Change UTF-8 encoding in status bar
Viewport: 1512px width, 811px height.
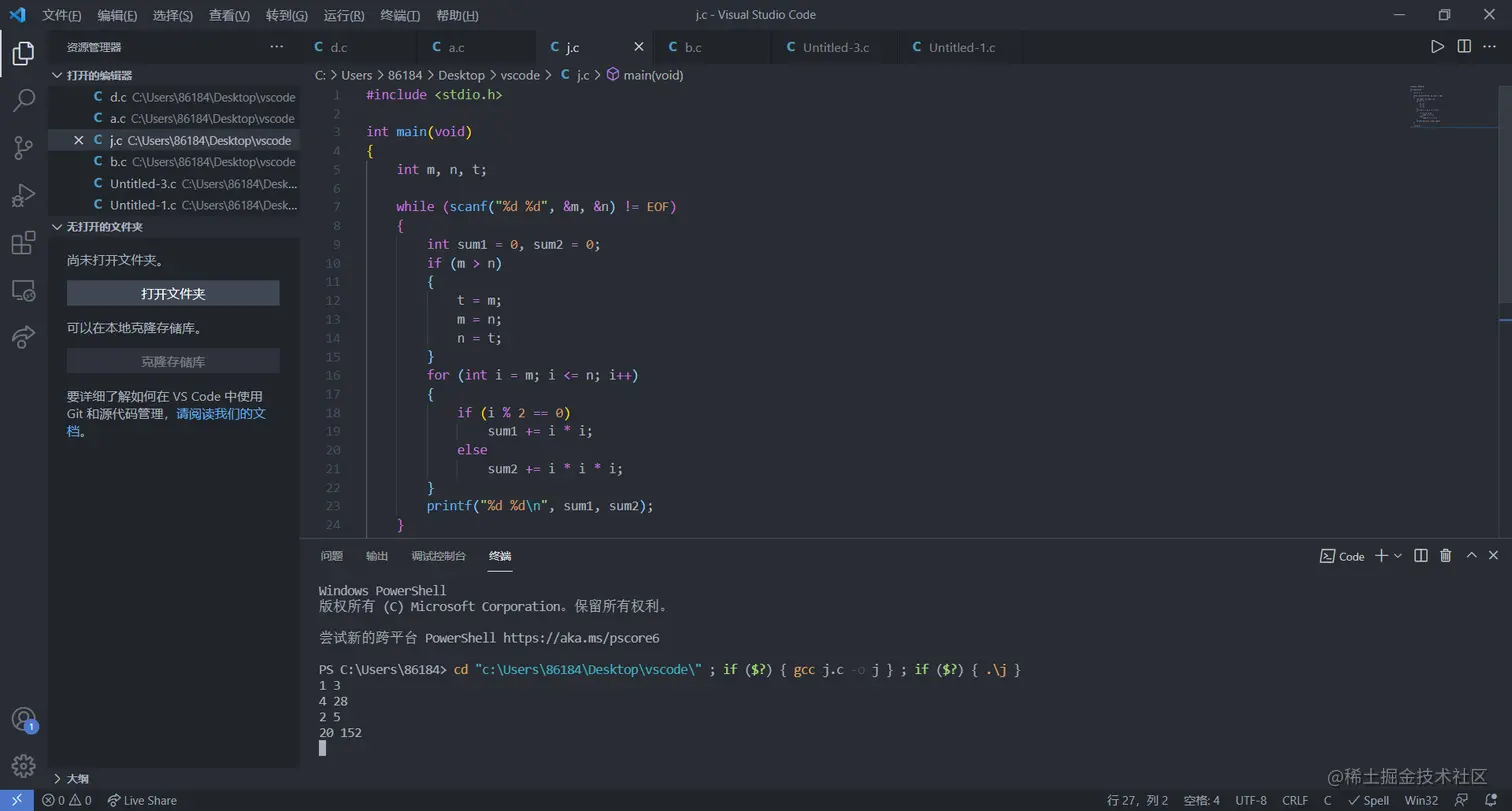1251,800
